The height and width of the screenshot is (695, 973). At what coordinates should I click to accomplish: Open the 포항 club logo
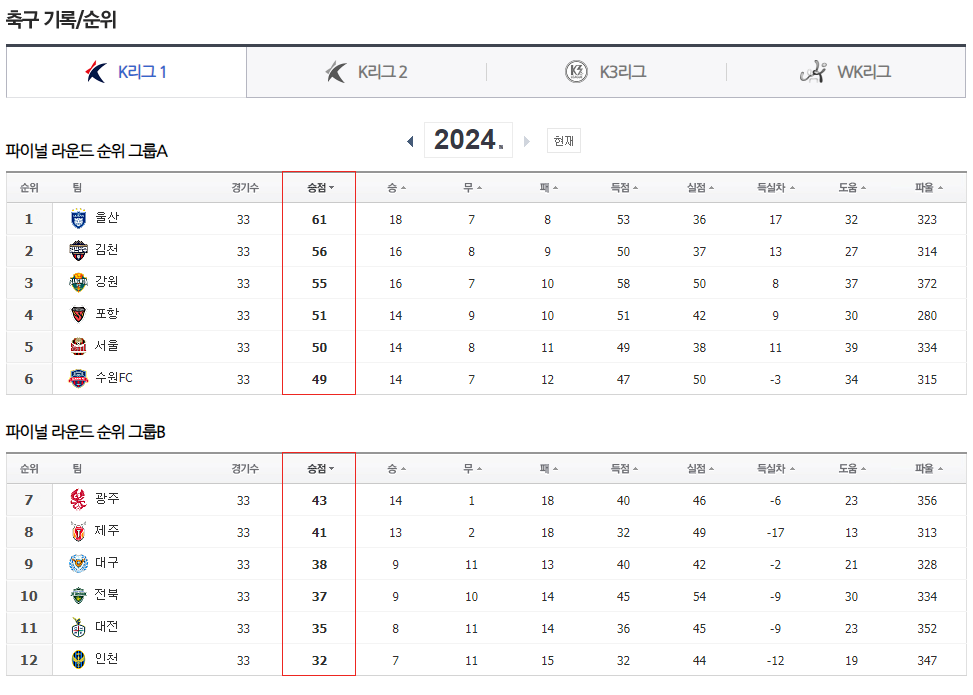point(78,315)
